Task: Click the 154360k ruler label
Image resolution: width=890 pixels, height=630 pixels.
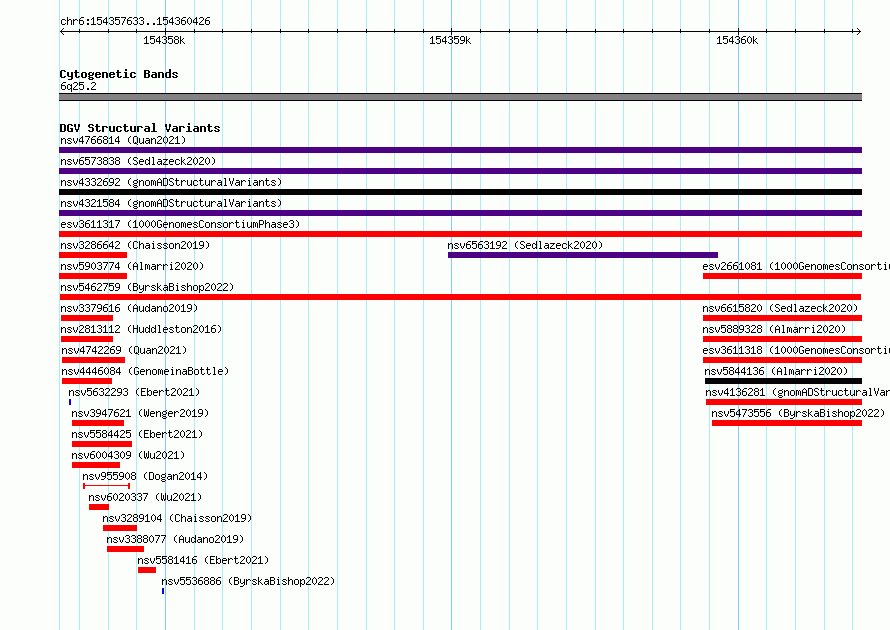Action: 737,40
